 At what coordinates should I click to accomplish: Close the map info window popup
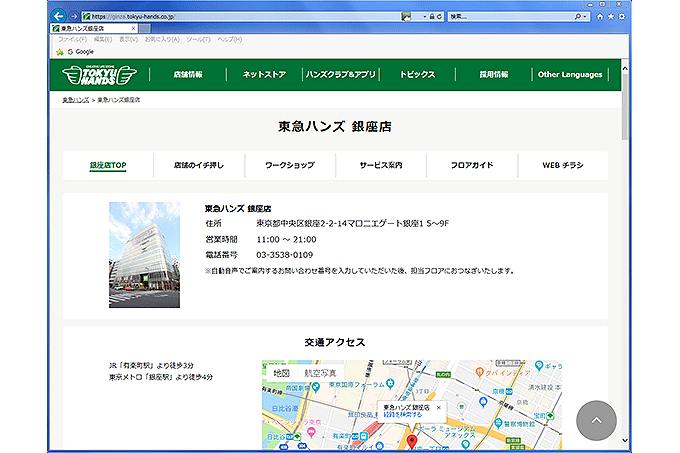point(438,407)
